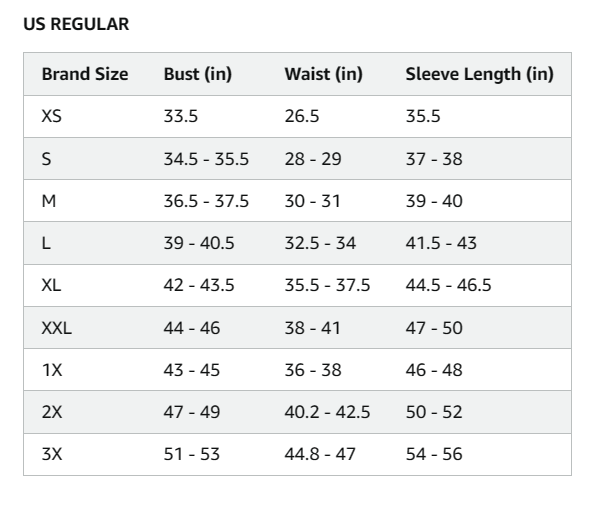Select the 32.5 - 34 waist value
This screenshot has width=592, height=513.
pyautogui.click(x=320, y=243)
